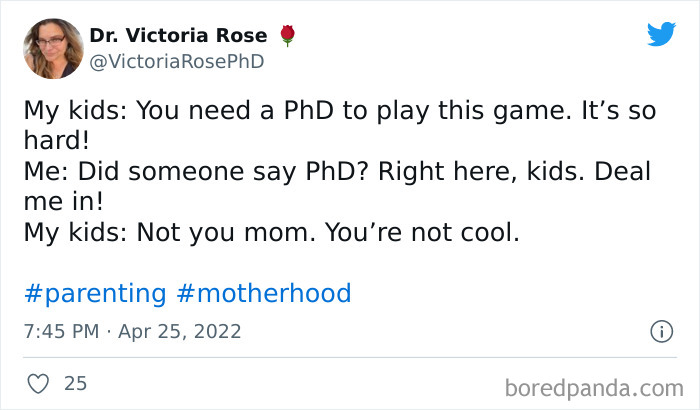Like the tweet with the heart icon

38,383
